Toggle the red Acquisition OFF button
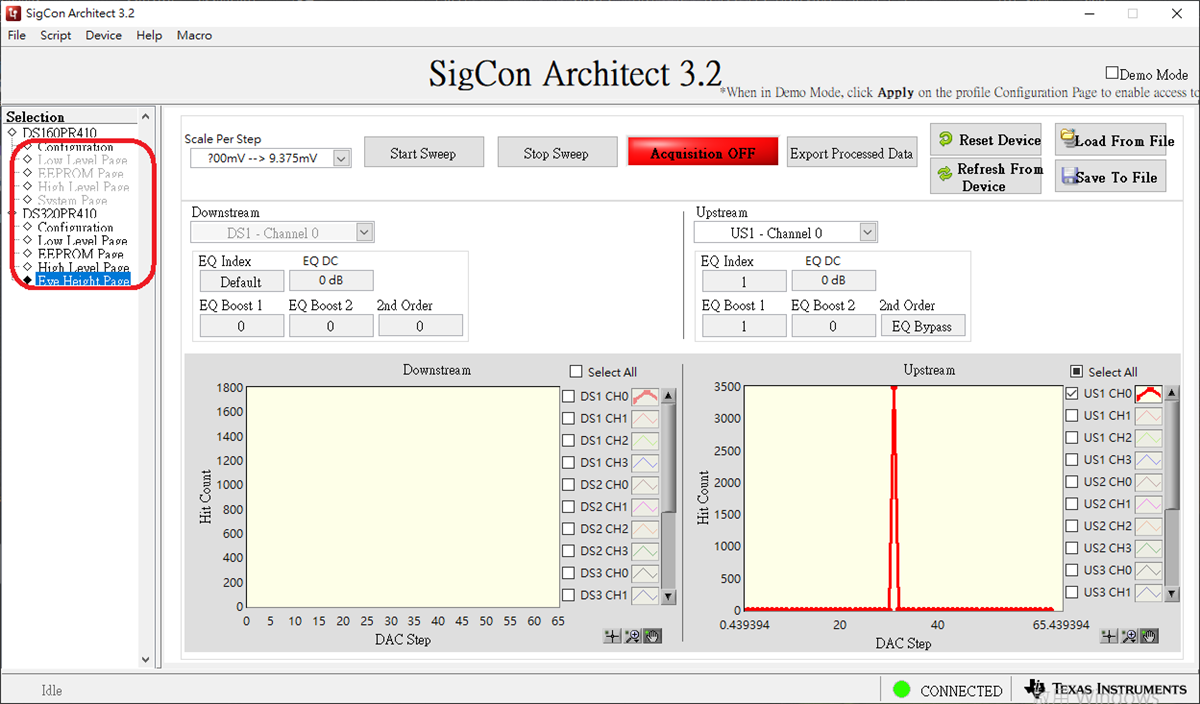This screenshot has height=704, width=1200. [x=703, y=153]
